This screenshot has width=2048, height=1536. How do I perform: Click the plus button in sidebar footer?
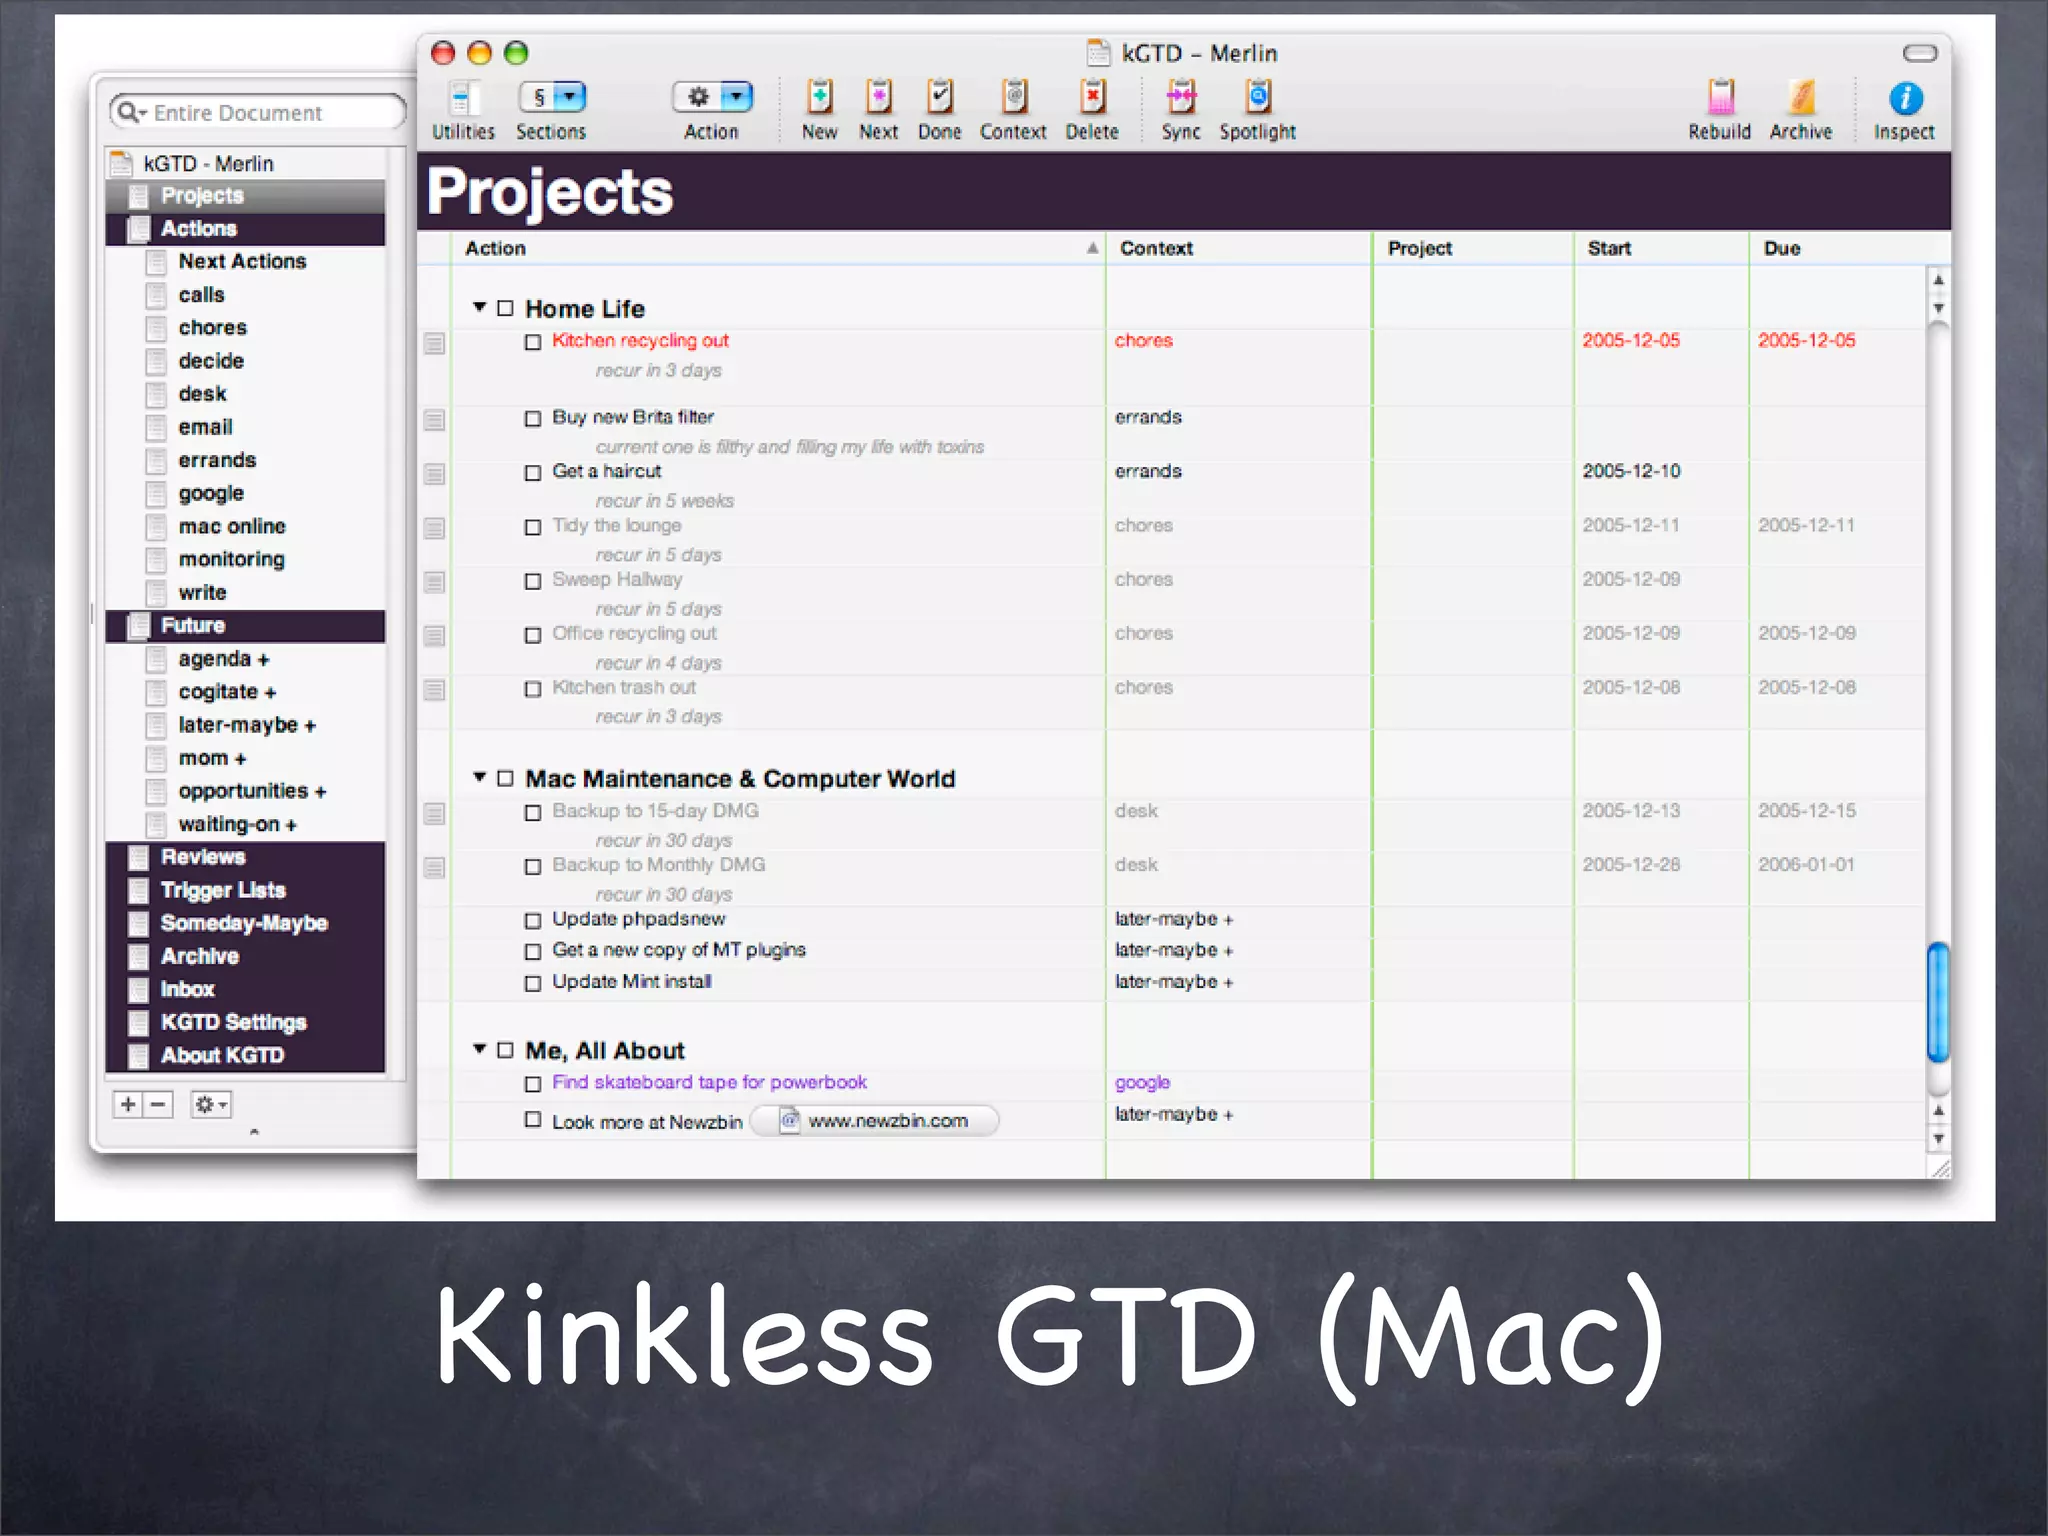128,1104
